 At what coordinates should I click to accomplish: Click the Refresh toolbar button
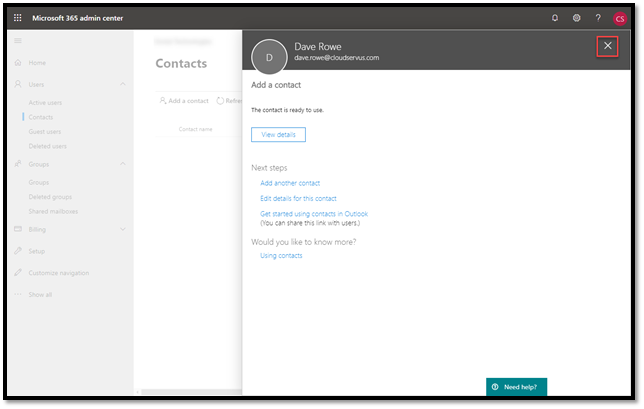click(229, 101)
